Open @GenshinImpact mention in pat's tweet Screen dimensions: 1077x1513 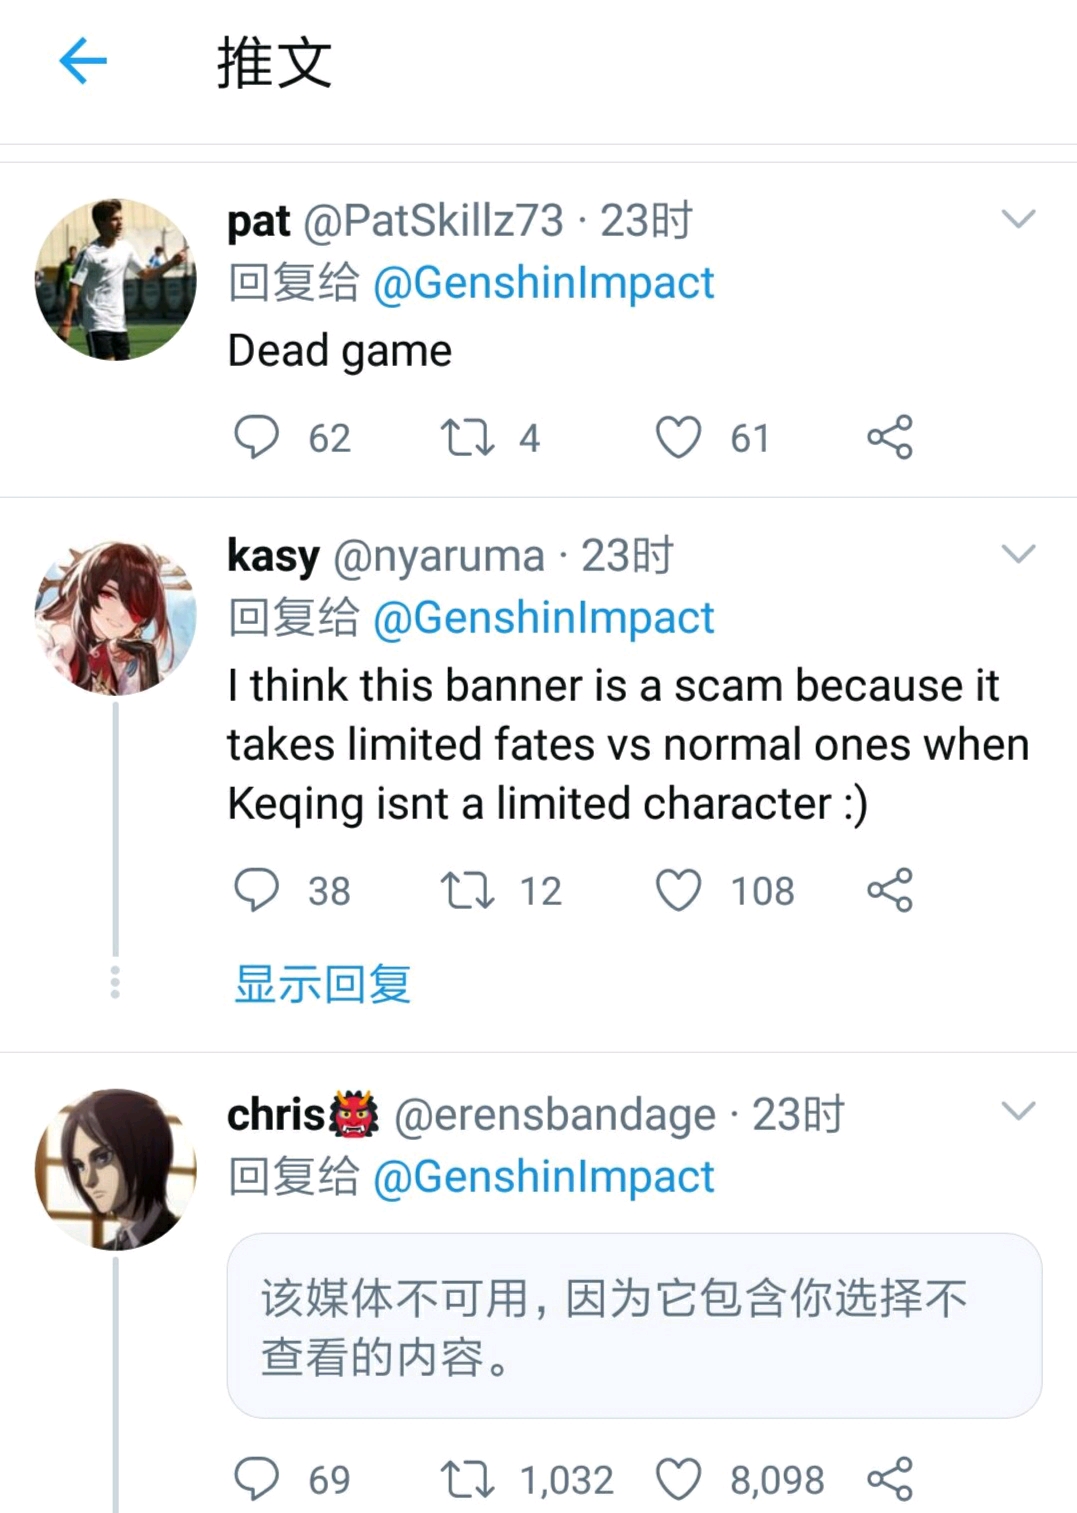click(x=543, y=283)
